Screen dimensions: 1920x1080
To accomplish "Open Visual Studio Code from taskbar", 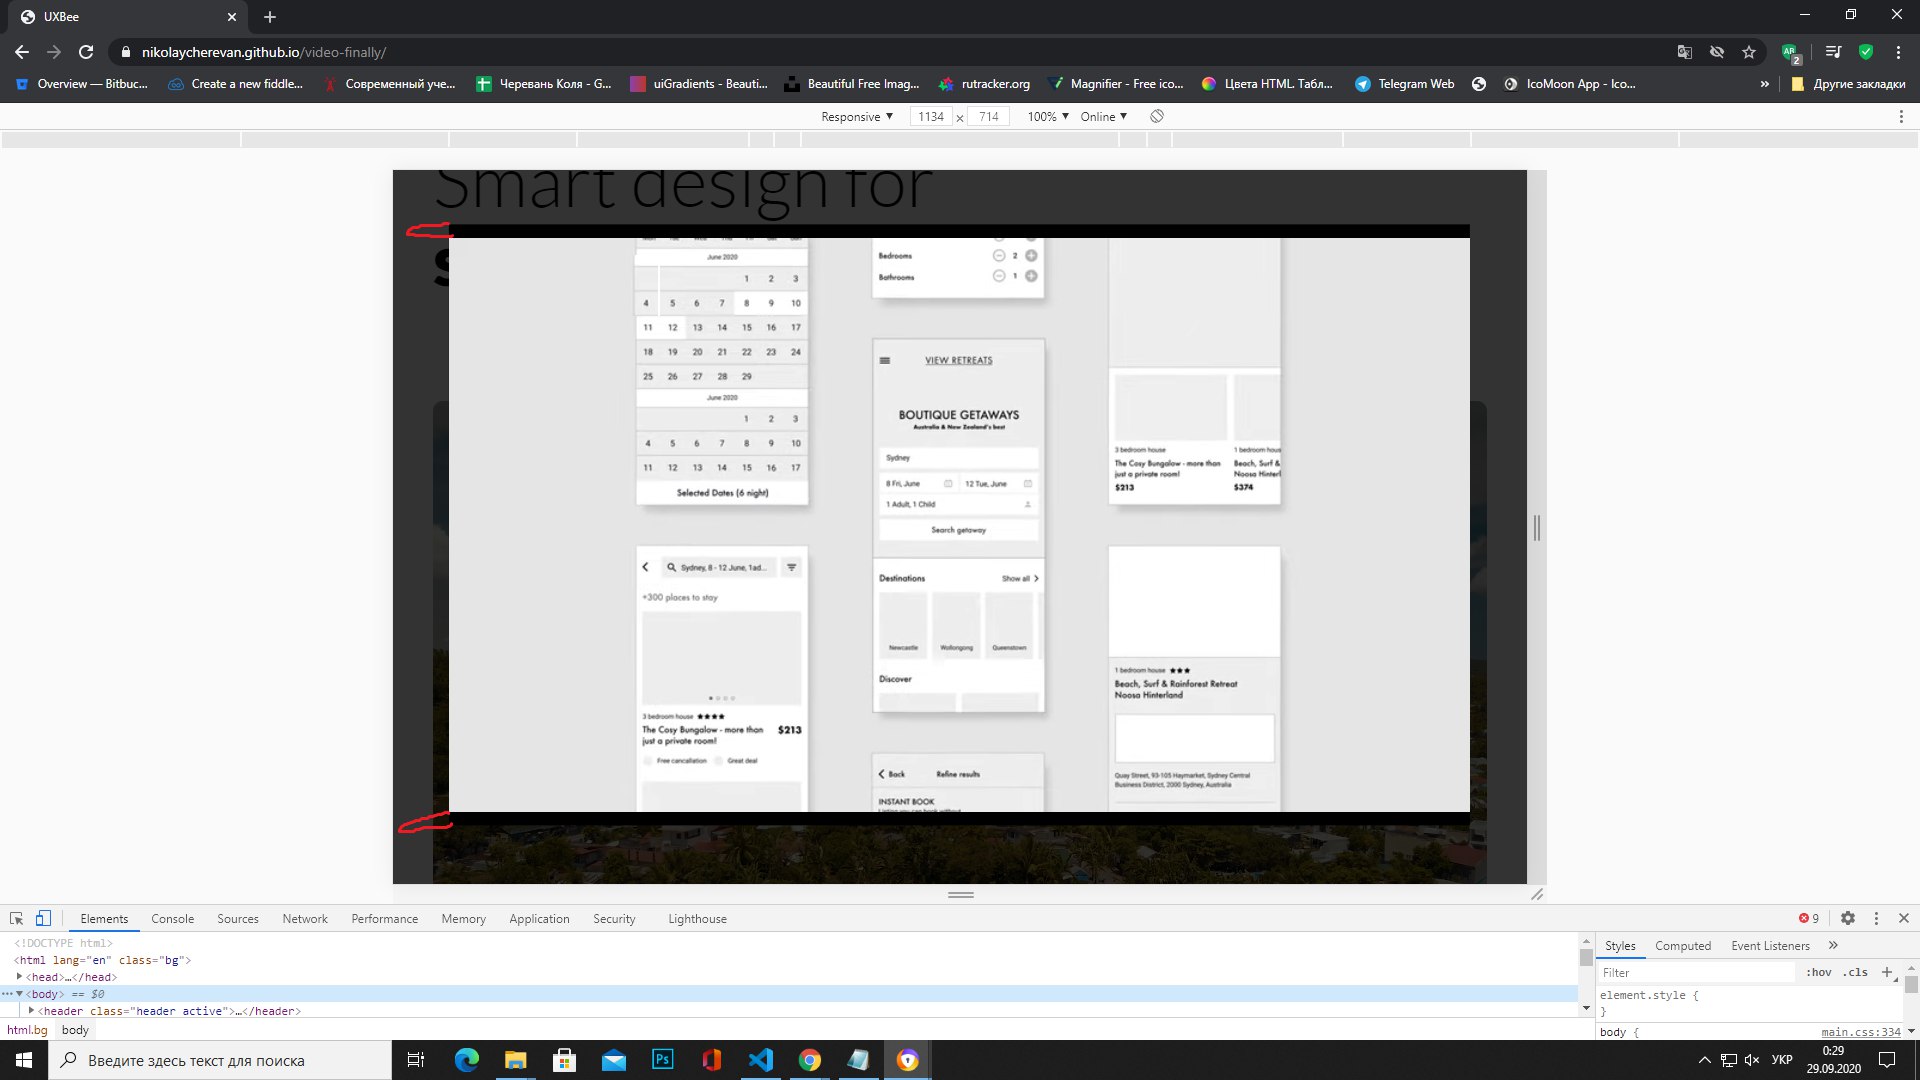I will coord(761,1060).
